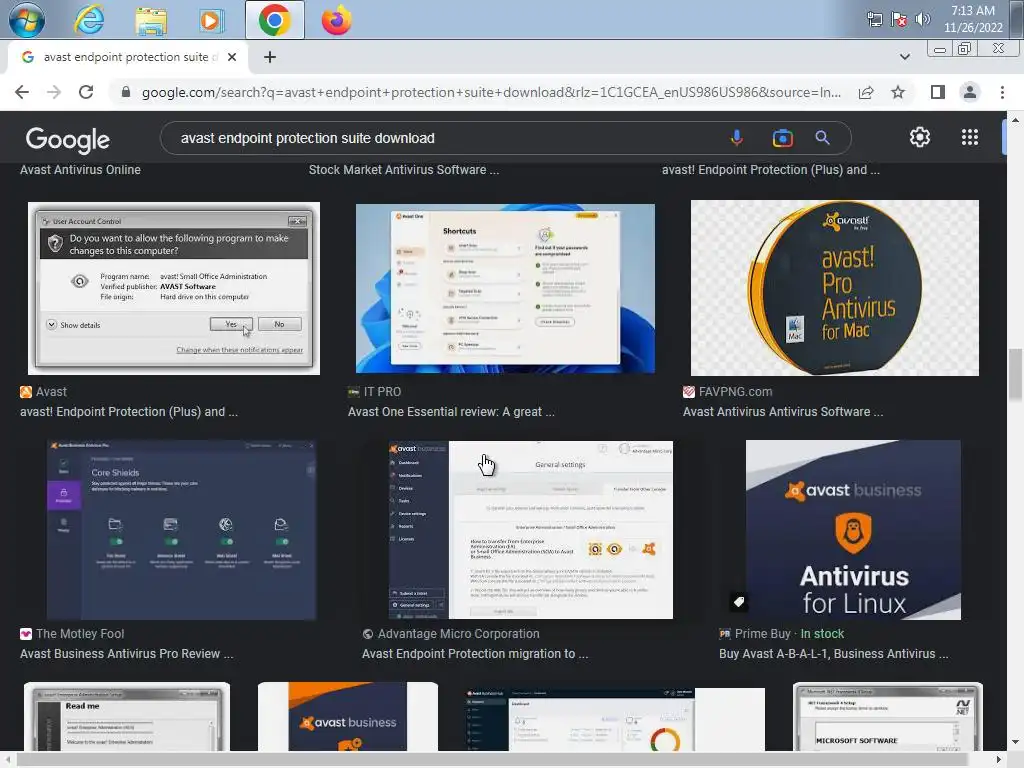This screenshot has width=1024, height=768.
Task: Reload the current page
Action: coord(86,92)
